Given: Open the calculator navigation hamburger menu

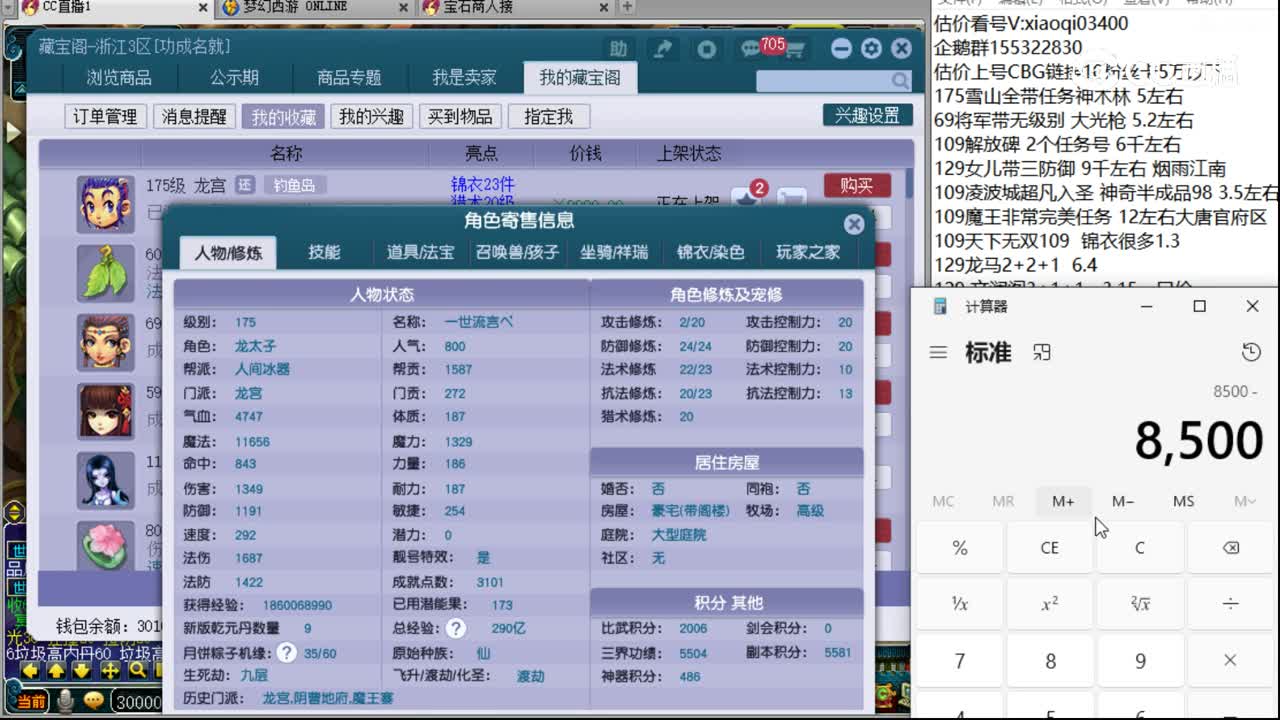Looking at the screenshot, I should (938, 352).
